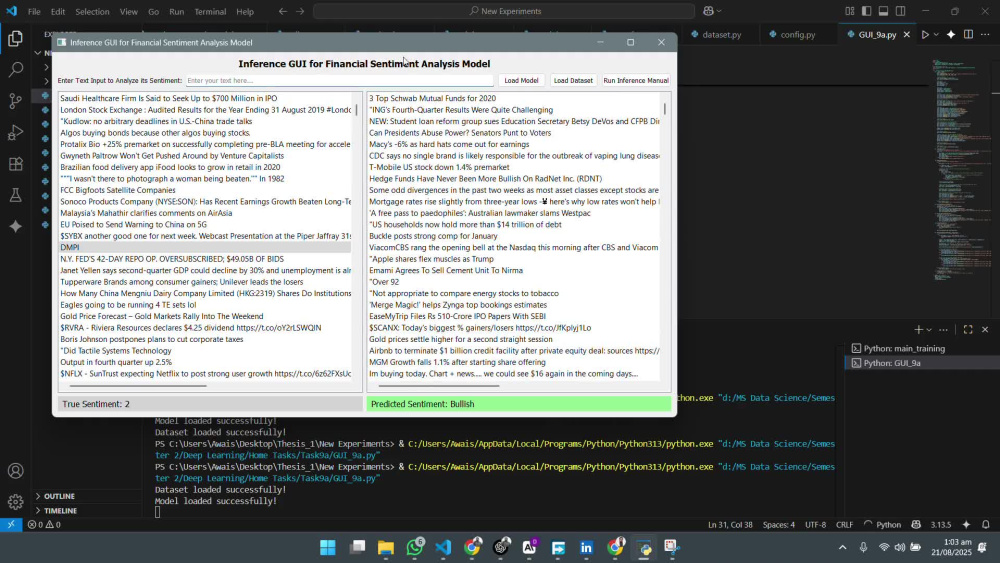Open Customize Layout icon in title bar
This screenshot has height=563, width=1000.
849,11
